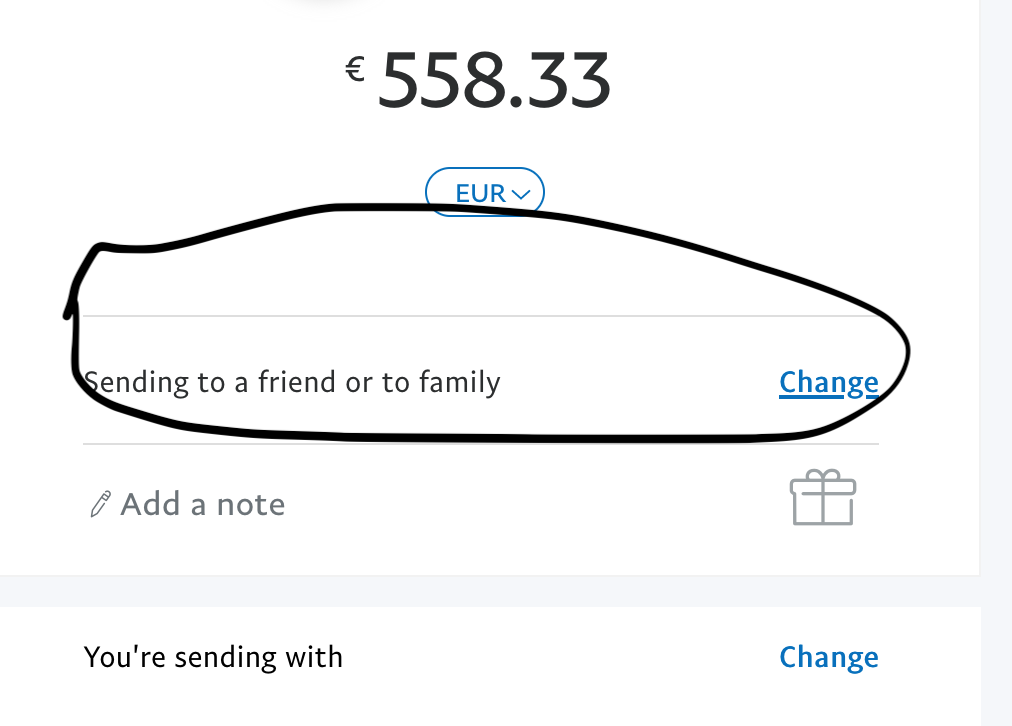Click the euro currency symbol before the amount

pyautogui.click(x=355, y=69)
